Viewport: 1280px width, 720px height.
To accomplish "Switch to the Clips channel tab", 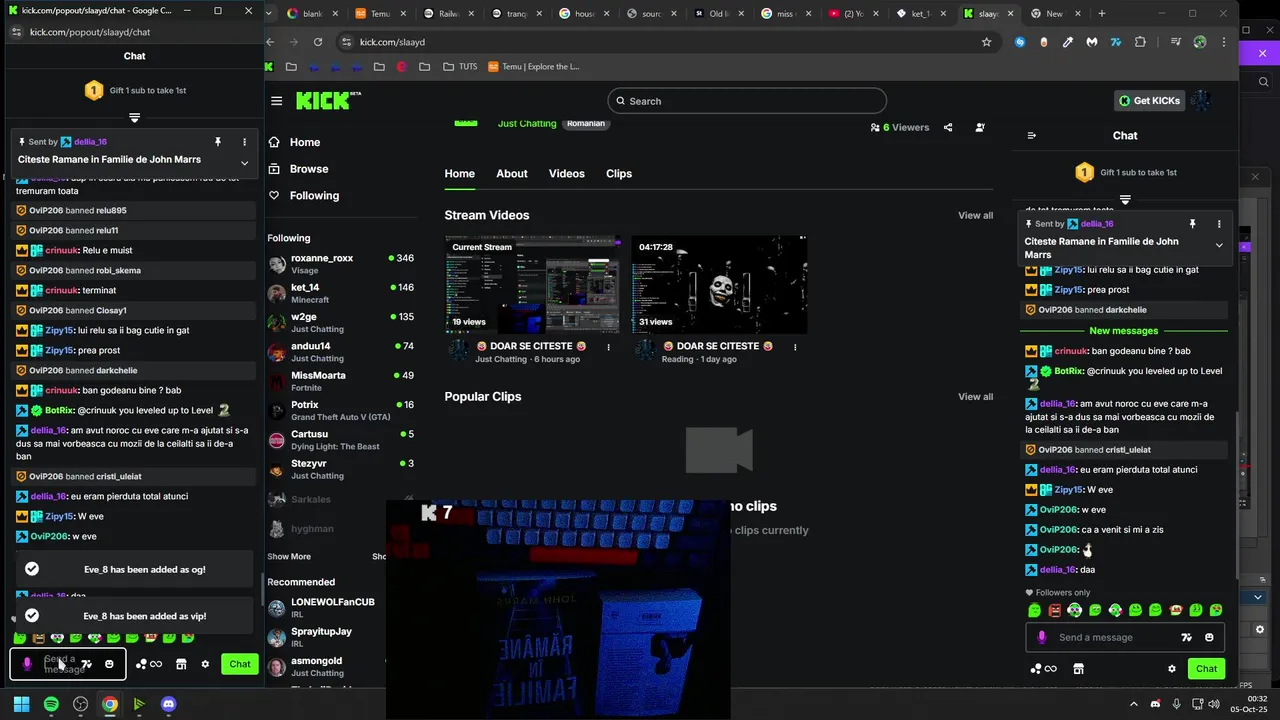I will (x=619, y=174).
